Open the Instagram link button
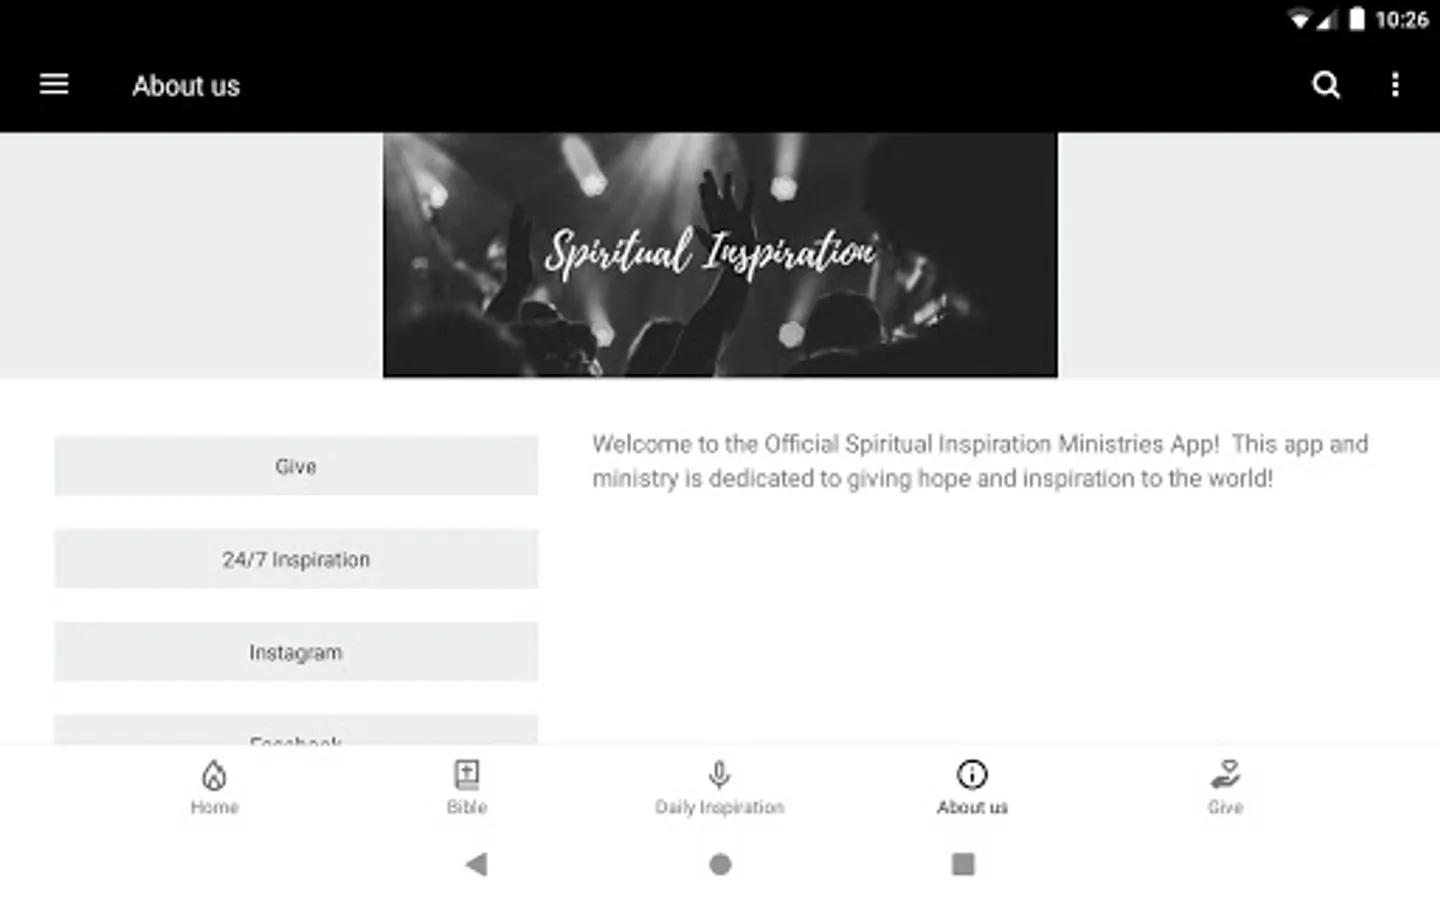Screen dimensions: 1440x900 (296, 652)
